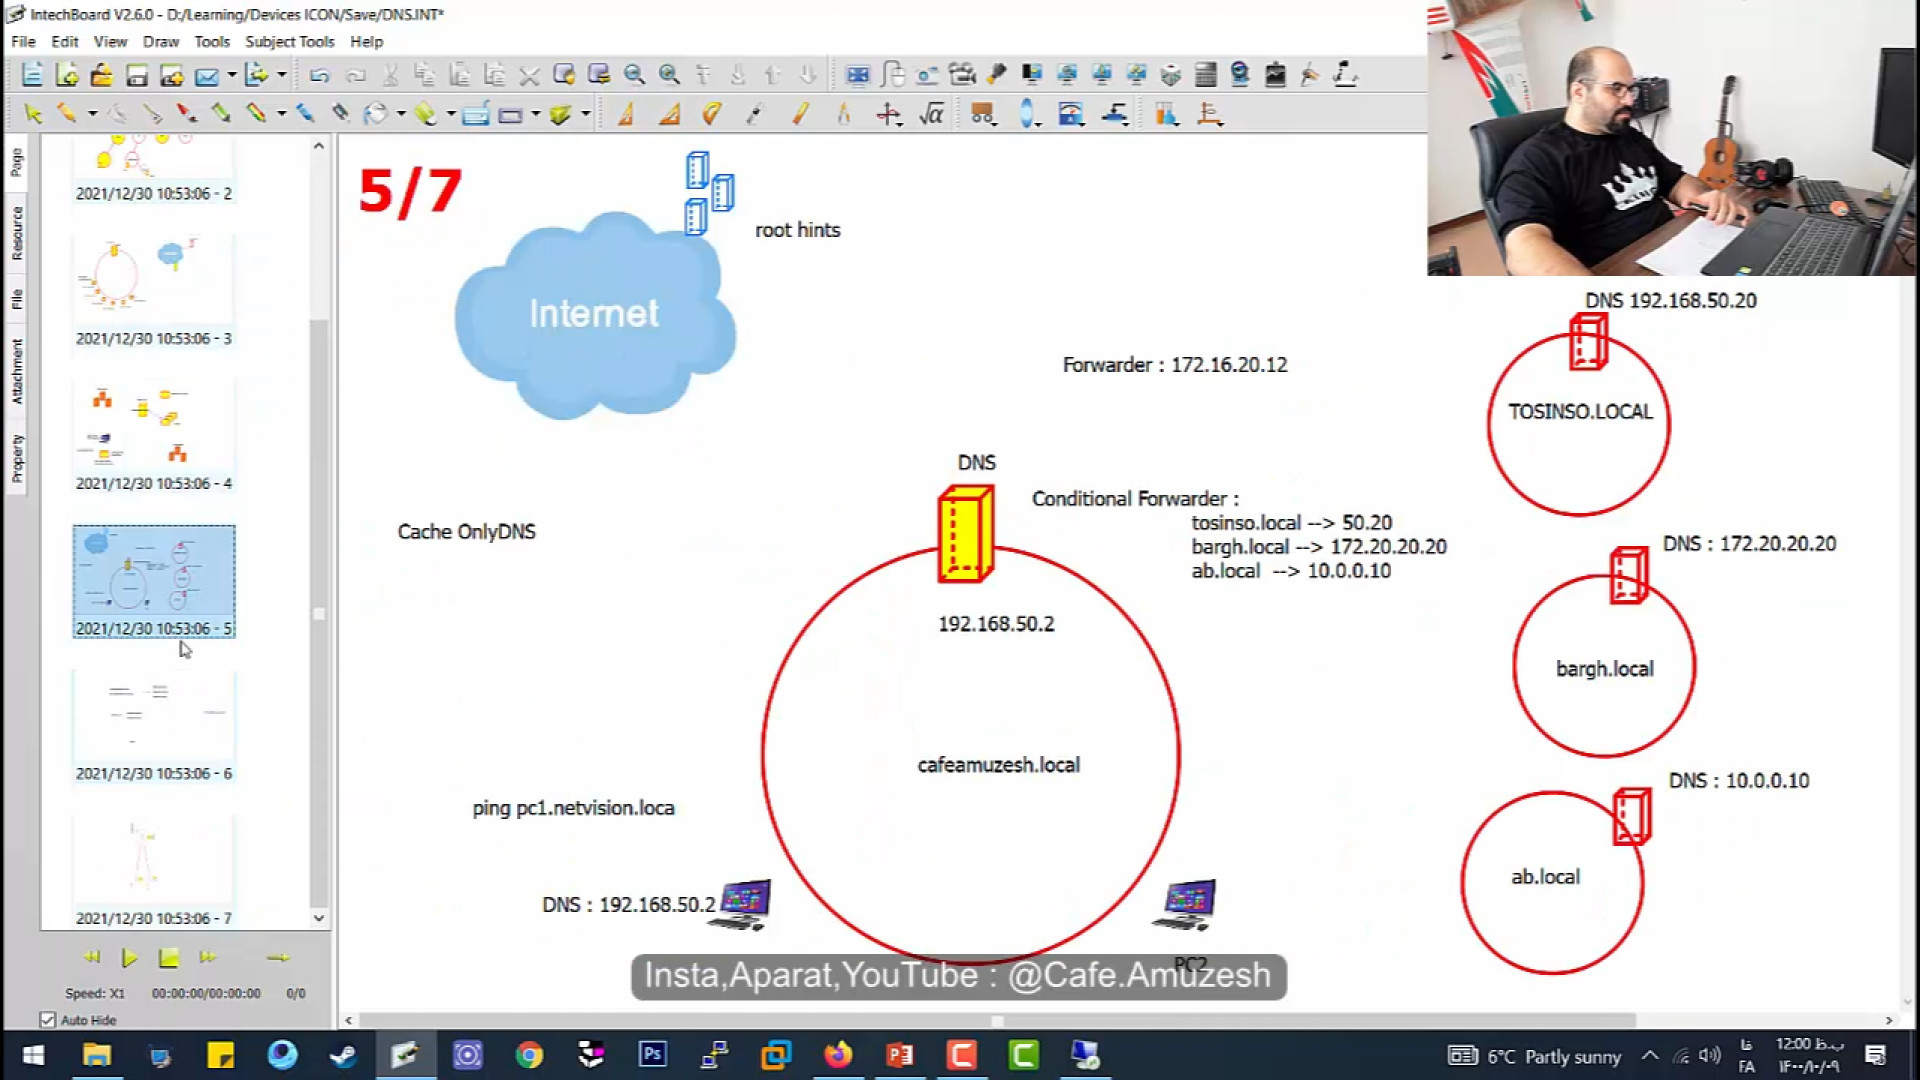Expand the export icon dropdown arrow

(281, 75)
